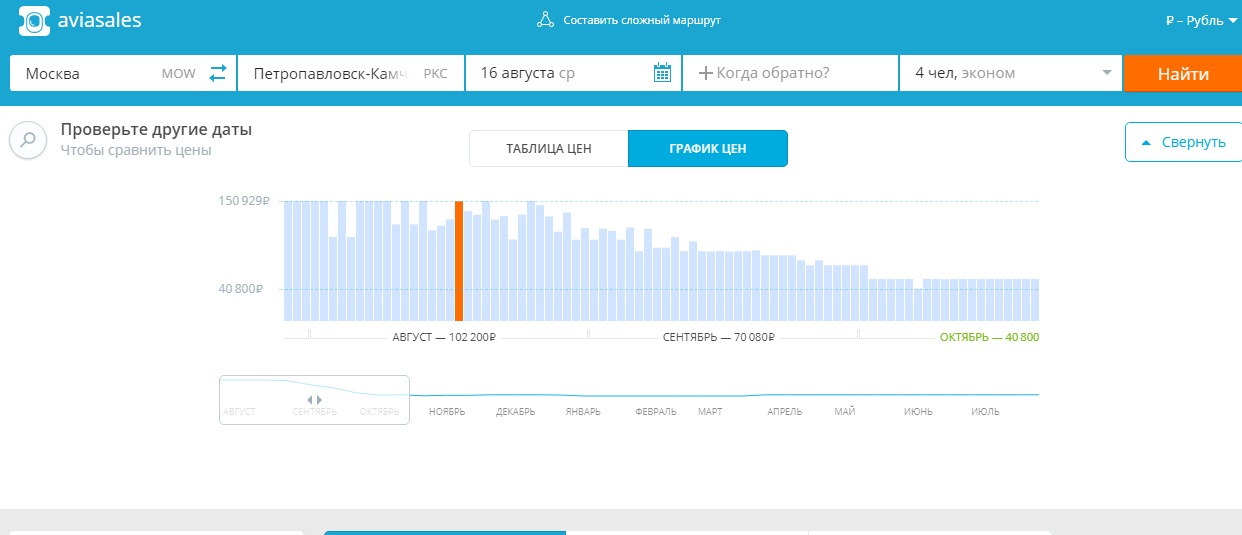
Task: Click the magnifier icon near 'Проверьте другие даты'
Action: (28, 140)
